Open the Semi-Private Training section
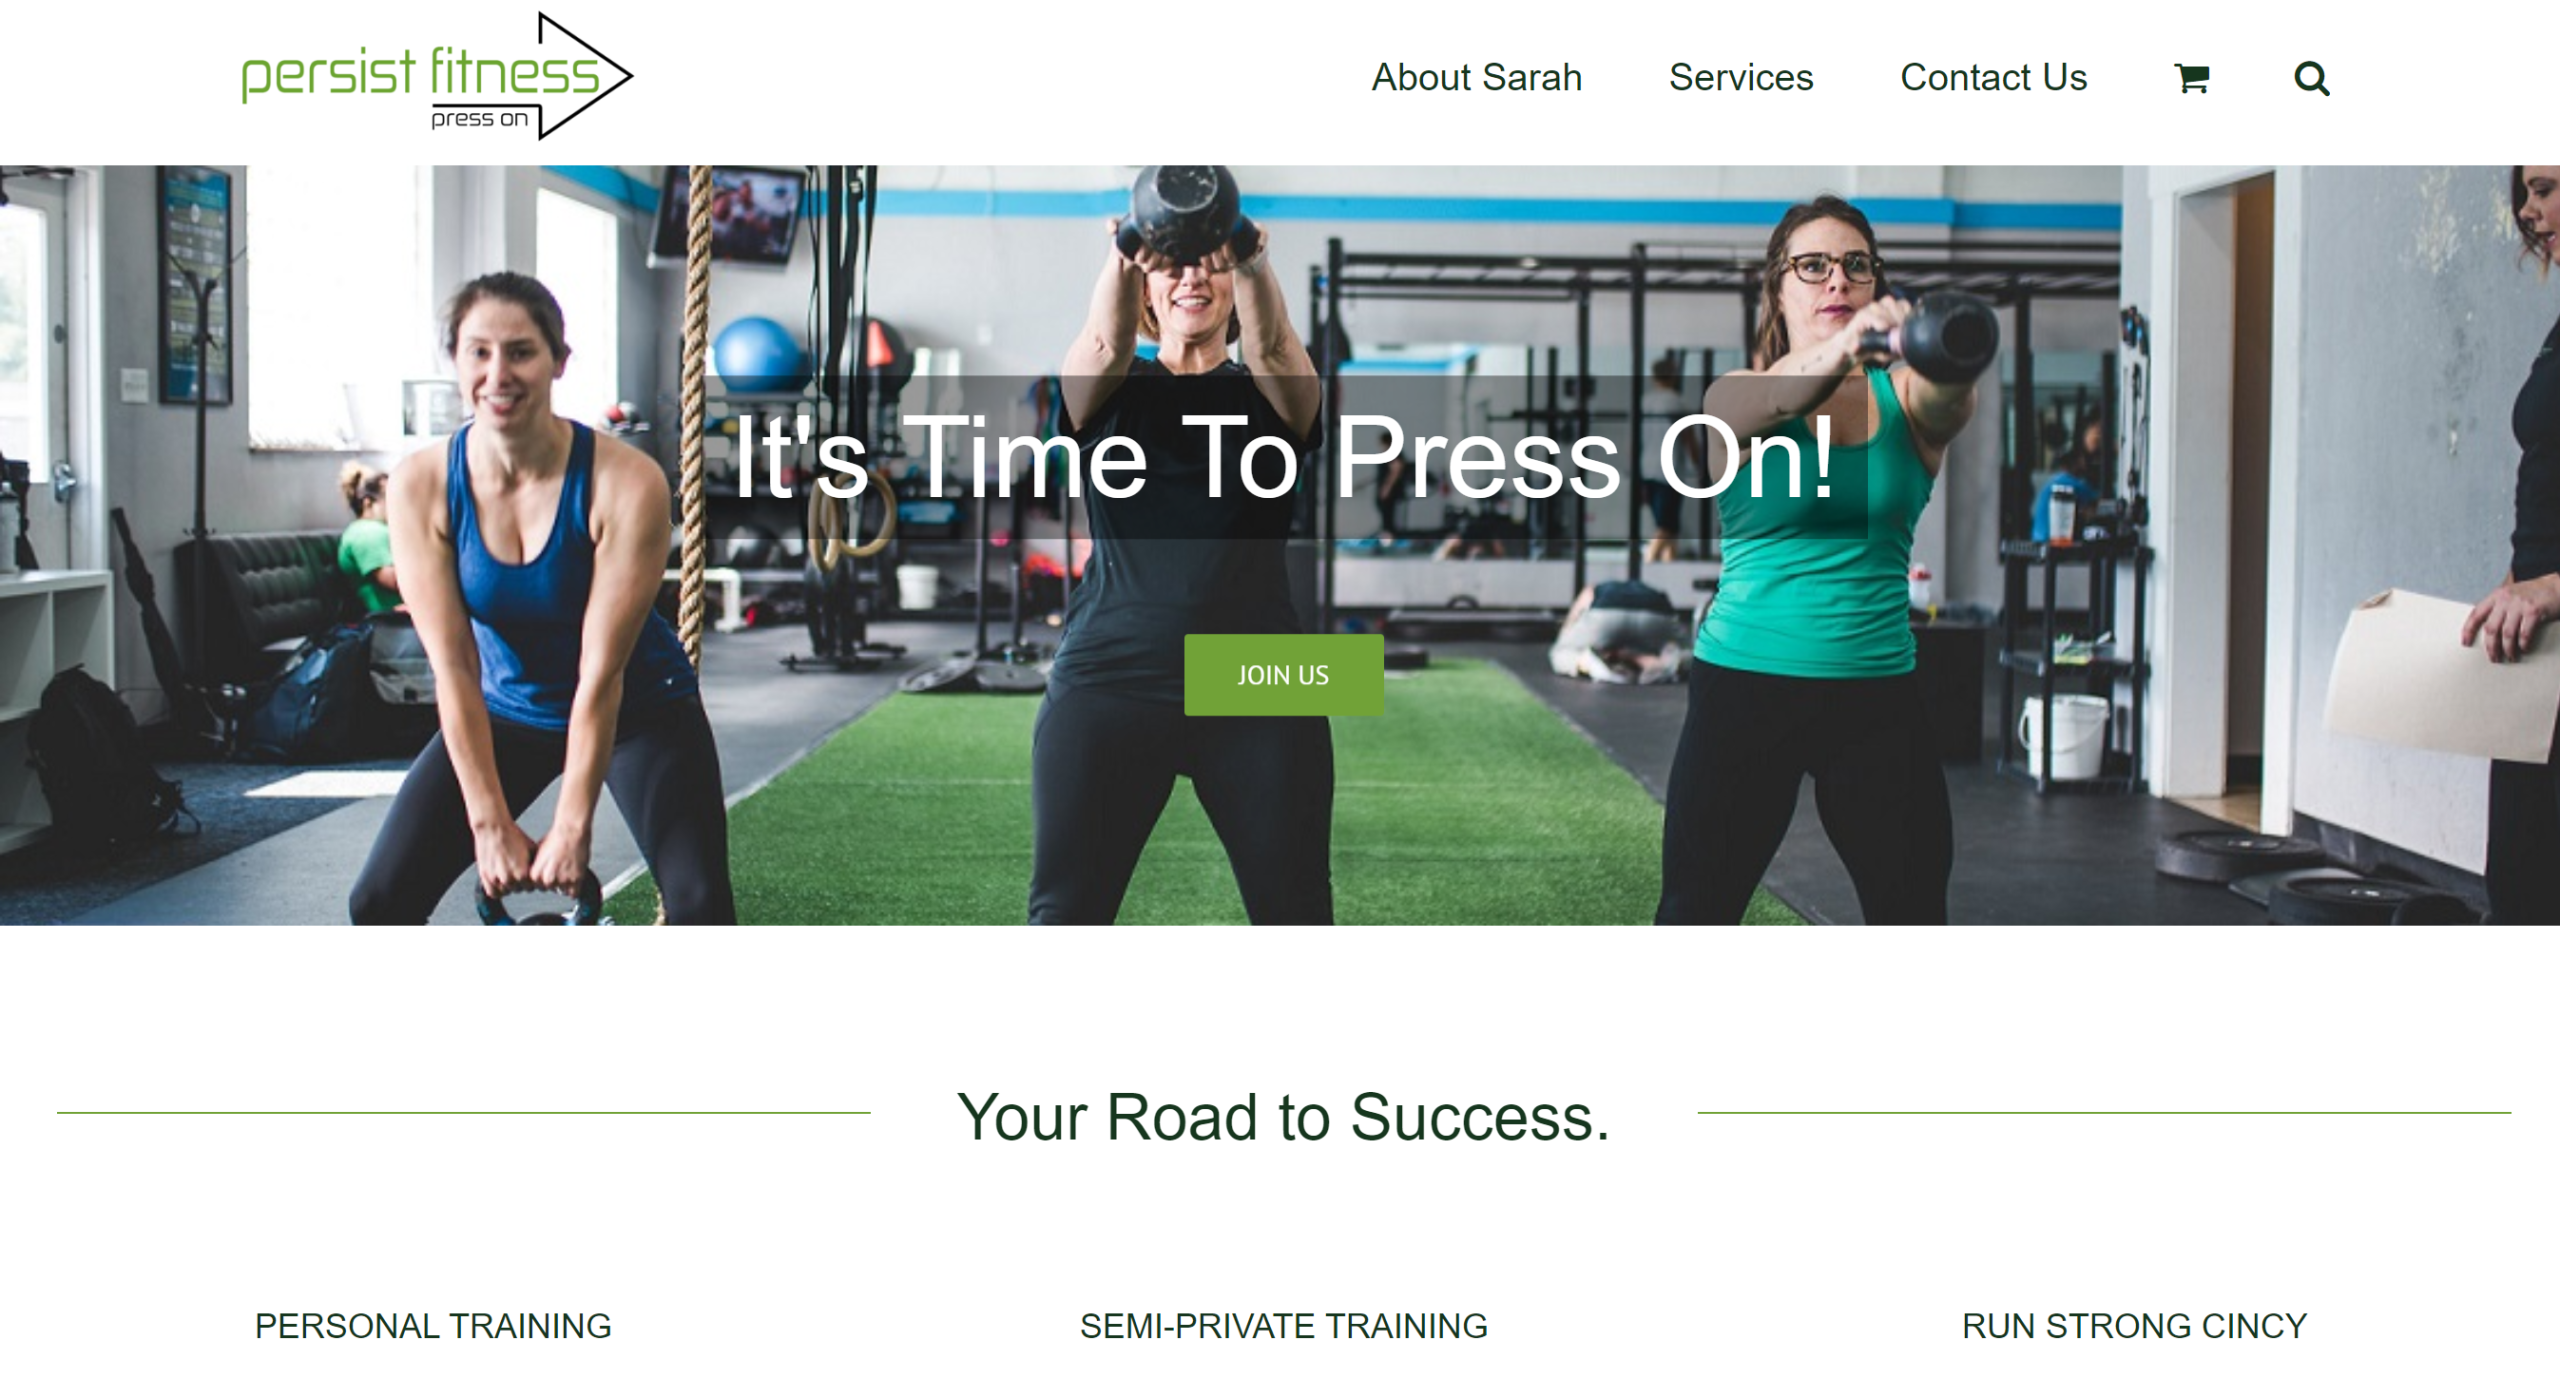 [1284, 1326]
